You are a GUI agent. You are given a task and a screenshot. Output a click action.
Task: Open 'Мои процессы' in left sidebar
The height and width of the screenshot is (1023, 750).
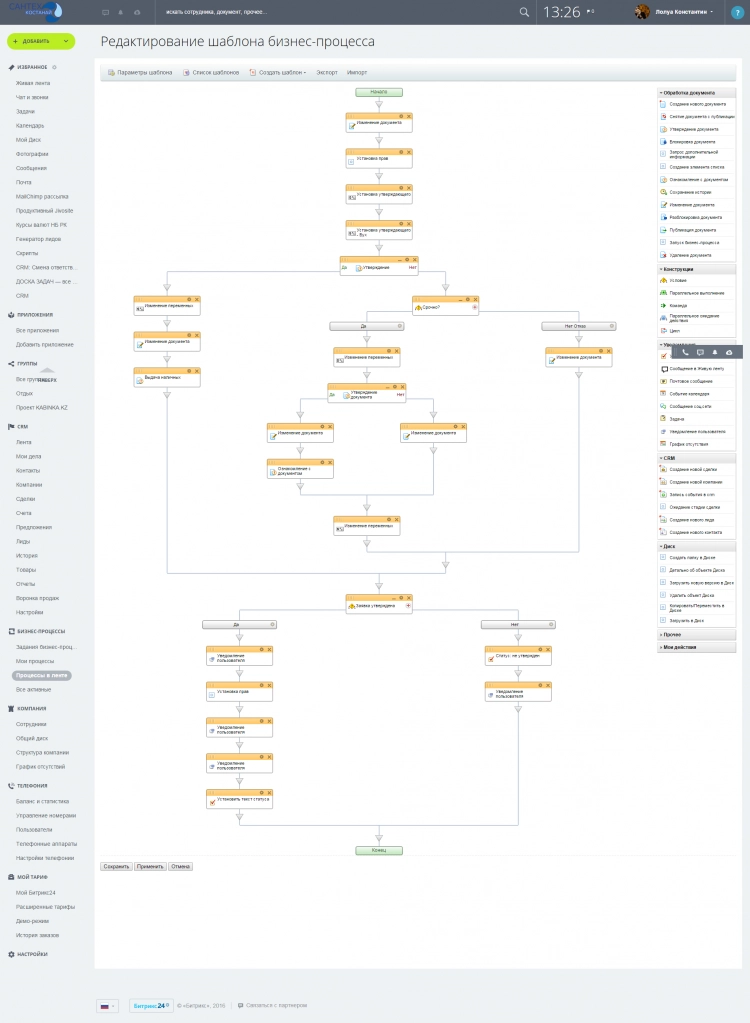(x=35, y=661)
